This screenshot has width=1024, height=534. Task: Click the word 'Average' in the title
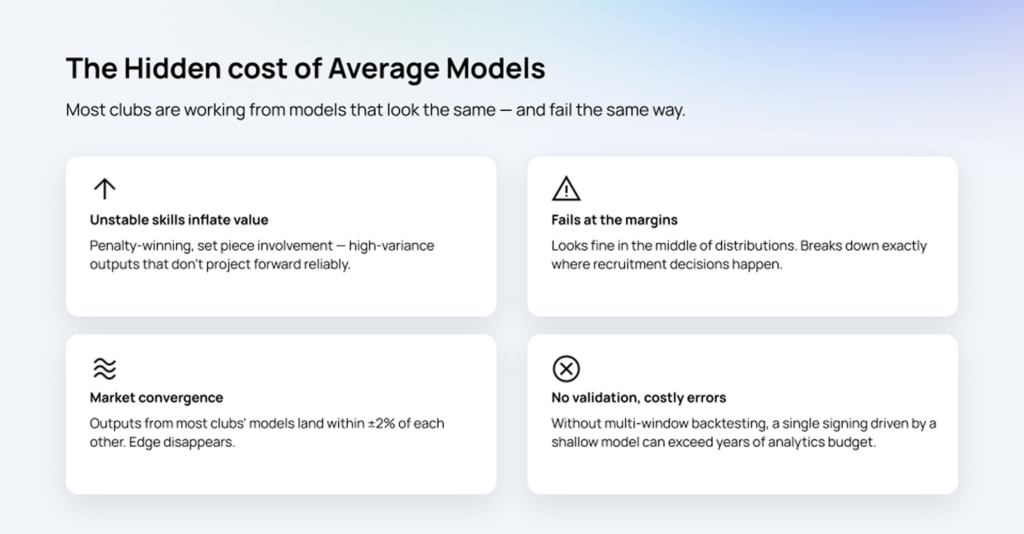coord(384,69)
